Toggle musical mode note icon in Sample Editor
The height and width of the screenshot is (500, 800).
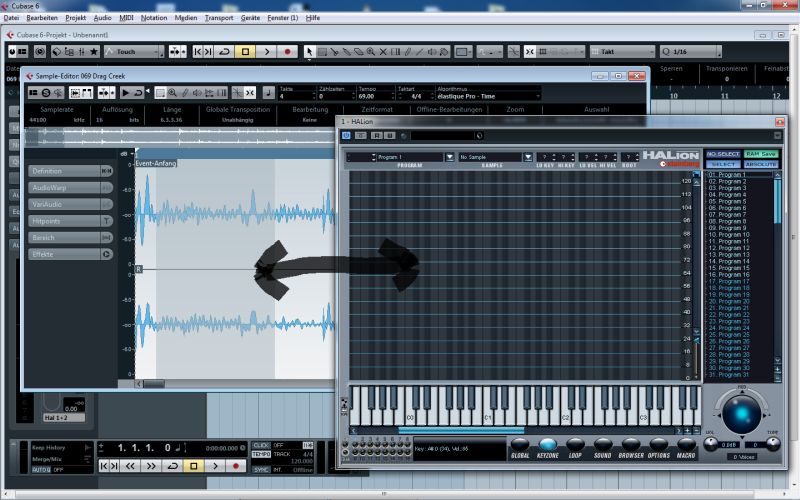point(268,93)
